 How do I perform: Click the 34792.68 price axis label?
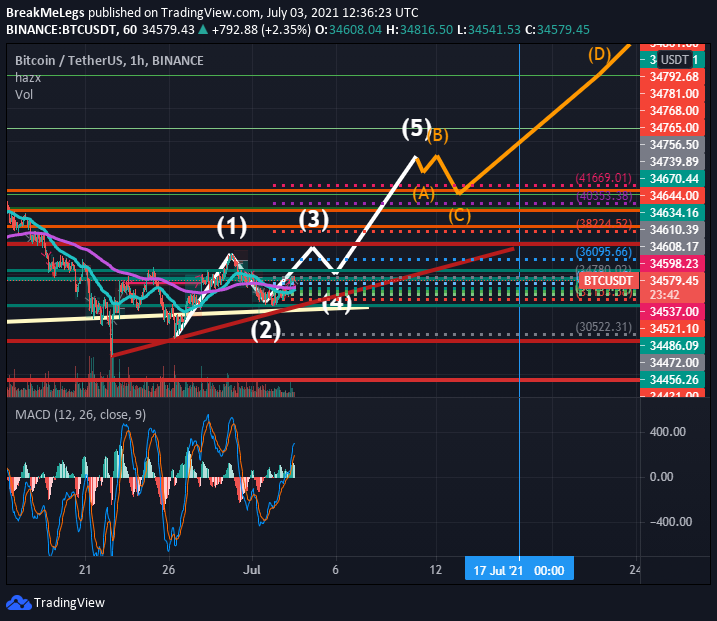[674, 76]
